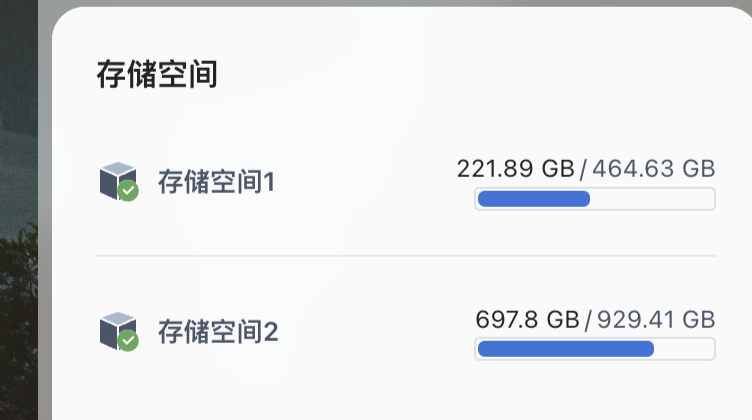Click the 929.41 GB total capacity text
This screenshot has width=752, height=420.
655,319
